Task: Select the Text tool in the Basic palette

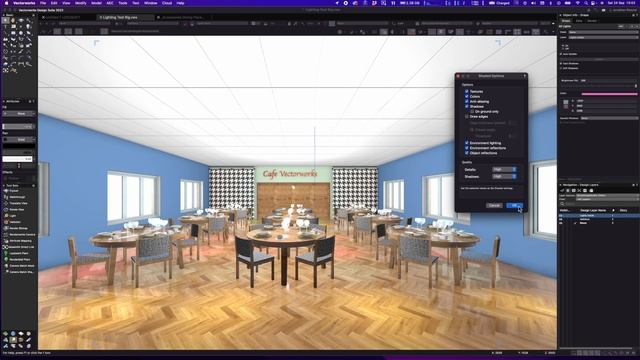Action: (x=5, y=27)
